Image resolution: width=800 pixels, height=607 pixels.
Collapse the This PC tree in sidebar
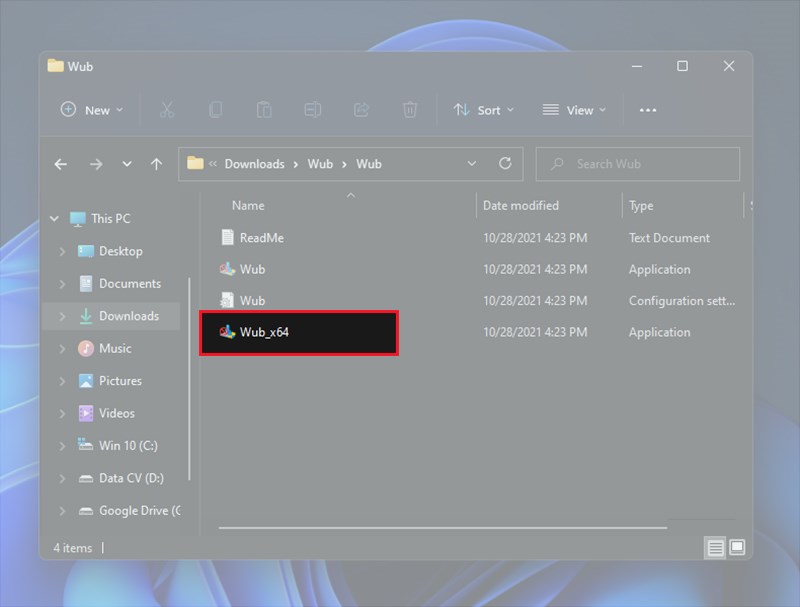pyautogui.click(x=54, y=218)
